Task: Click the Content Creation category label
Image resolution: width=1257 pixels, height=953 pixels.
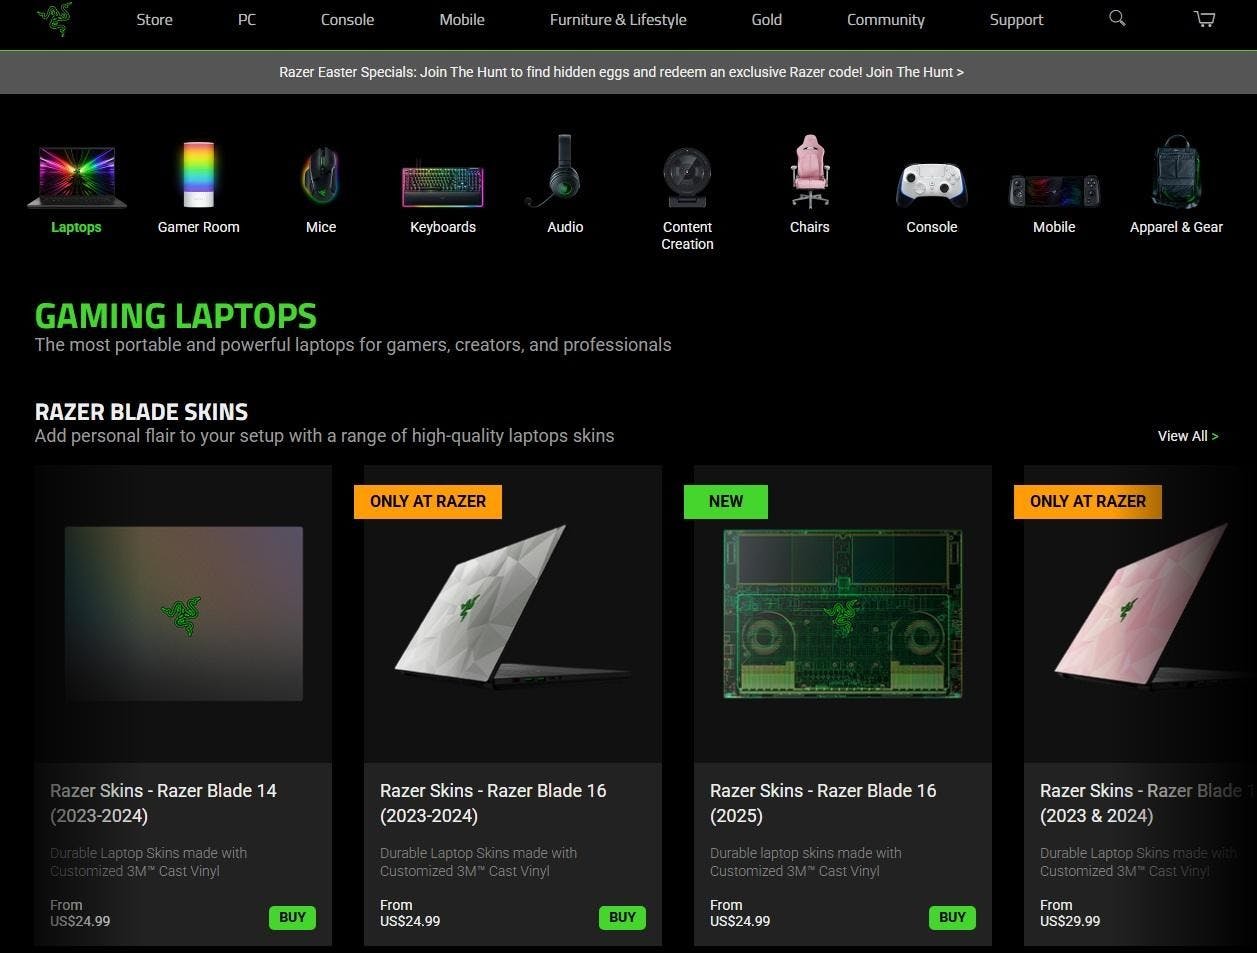Action: [x=688, y=235]
